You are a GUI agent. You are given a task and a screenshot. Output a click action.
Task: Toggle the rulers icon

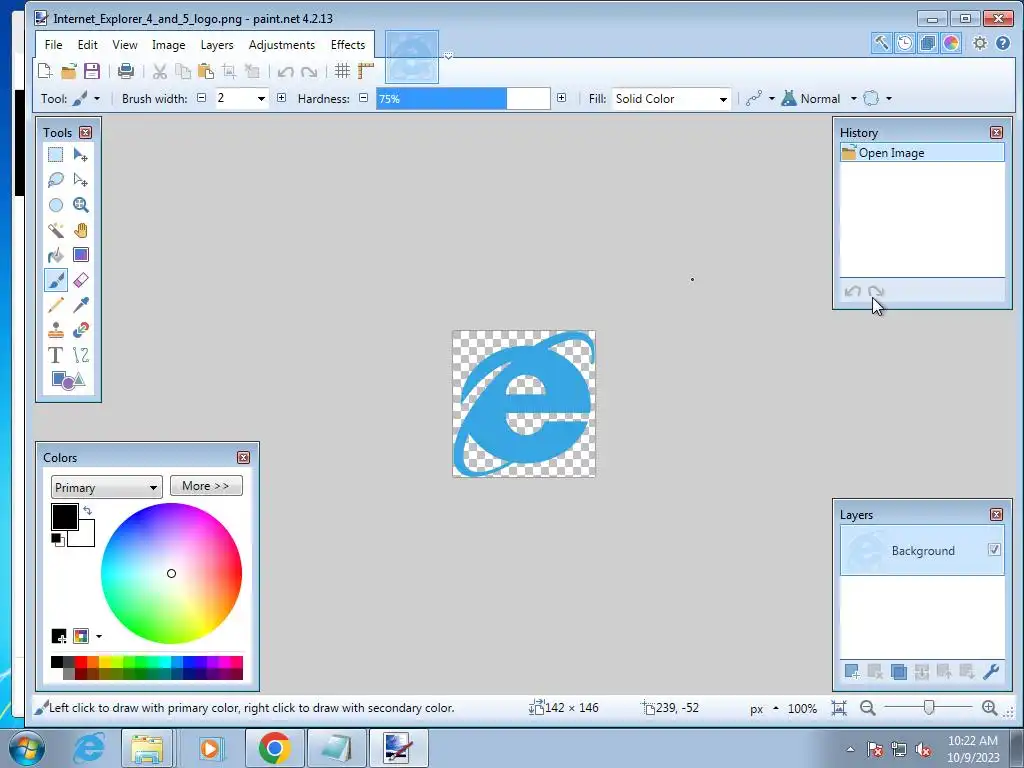(x=366, y=71)
